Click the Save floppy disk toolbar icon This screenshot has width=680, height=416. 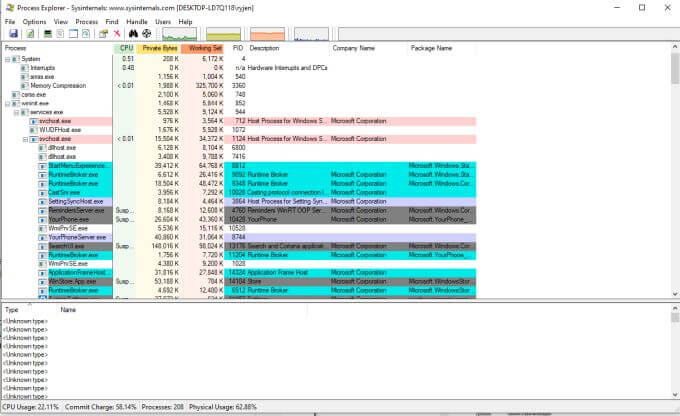pyautogui.click(x=13, y=33)
